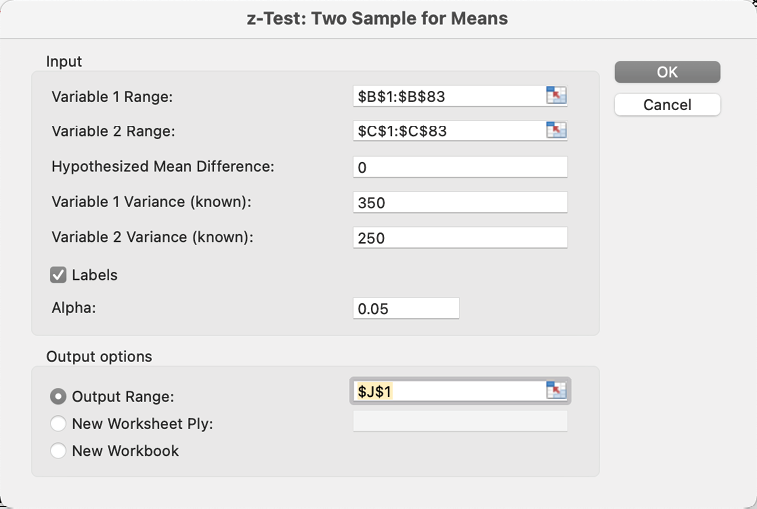Click the 'Input' section heading
Viewport: 757px width, 509px height.
[x=64, y=61]
